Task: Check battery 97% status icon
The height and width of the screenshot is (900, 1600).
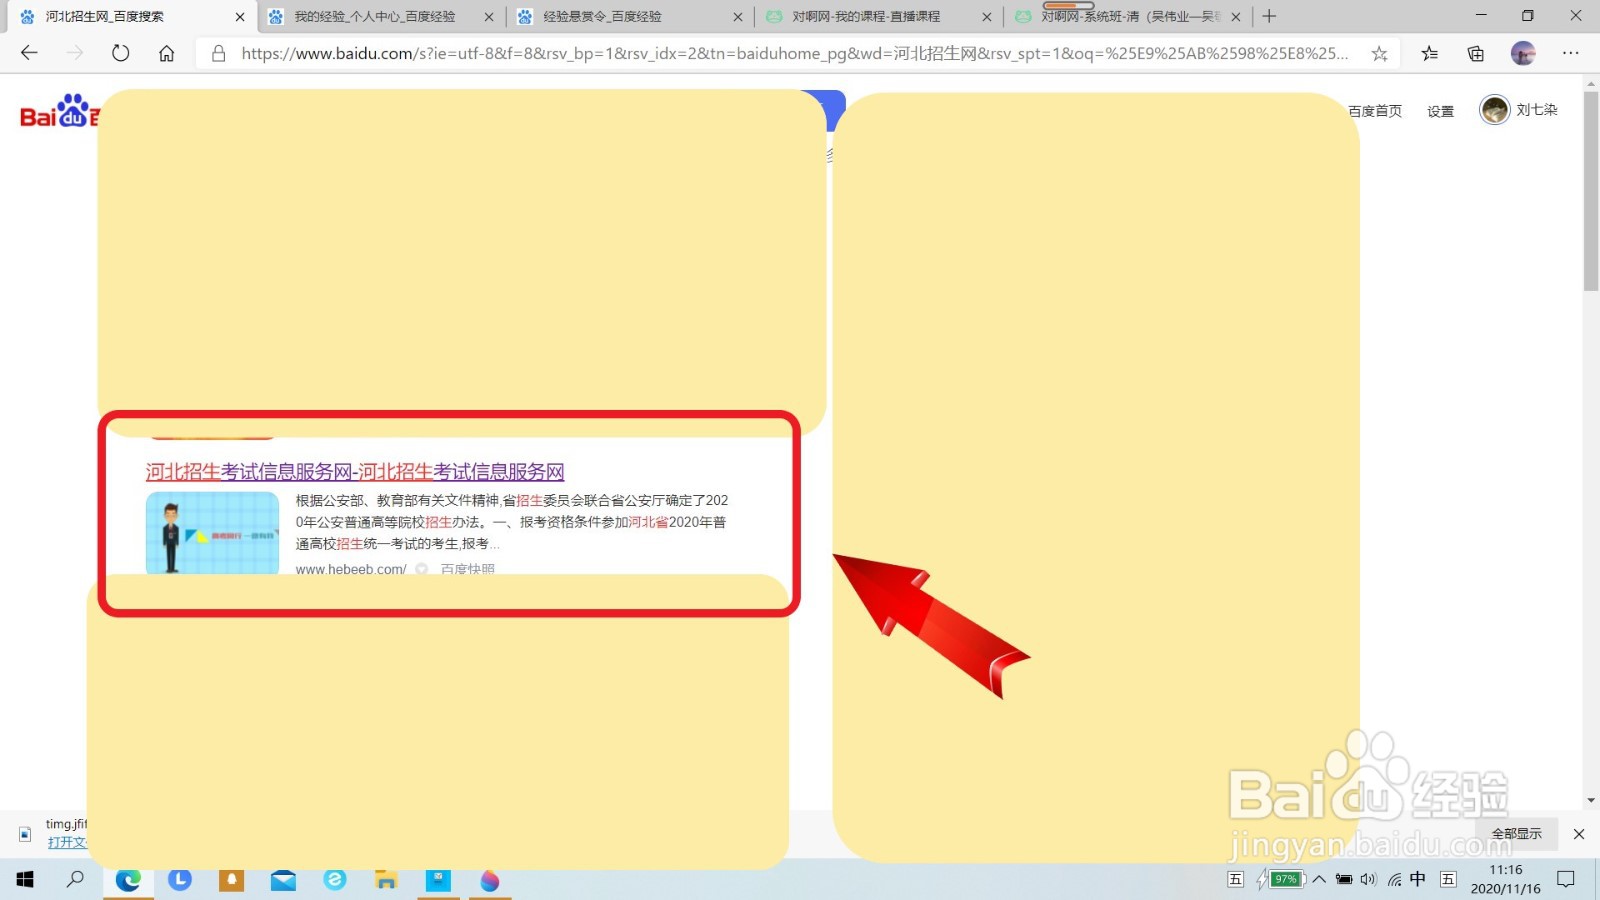Action: [x=1285, y=879]
